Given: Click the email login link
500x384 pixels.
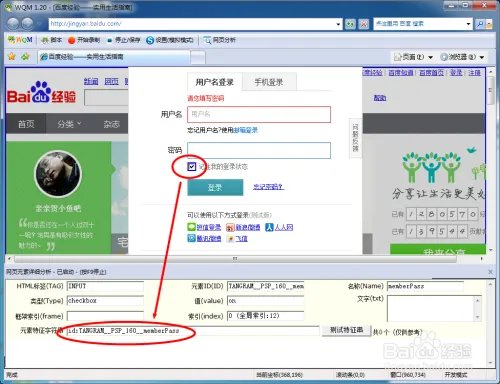Looking at the screenshot, I should (246, 130).
